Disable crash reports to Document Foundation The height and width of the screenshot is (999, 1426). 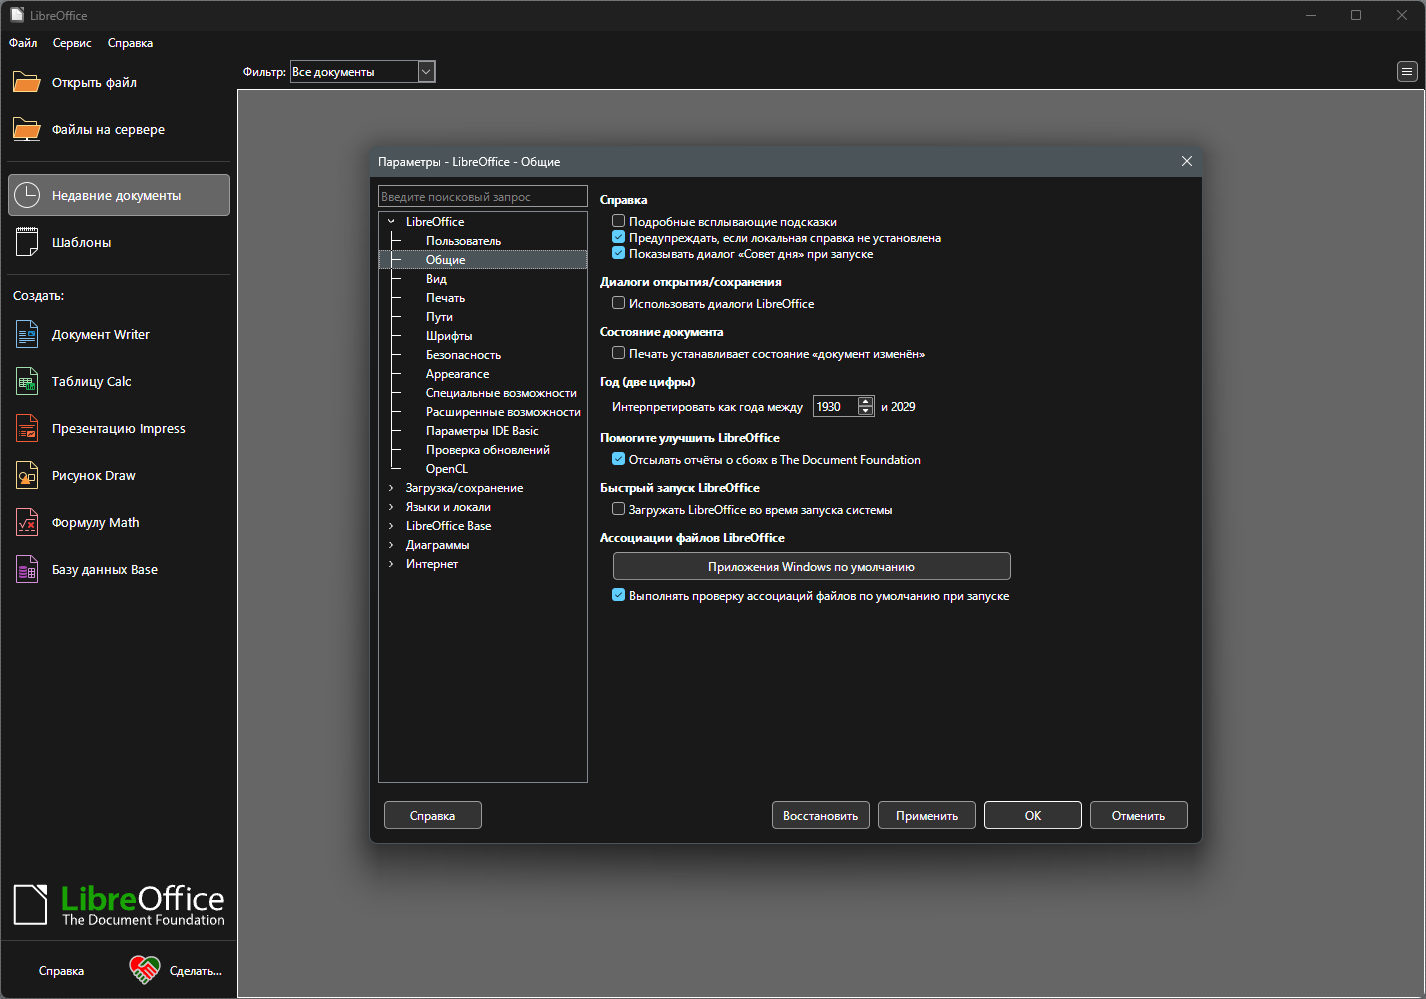619,459
